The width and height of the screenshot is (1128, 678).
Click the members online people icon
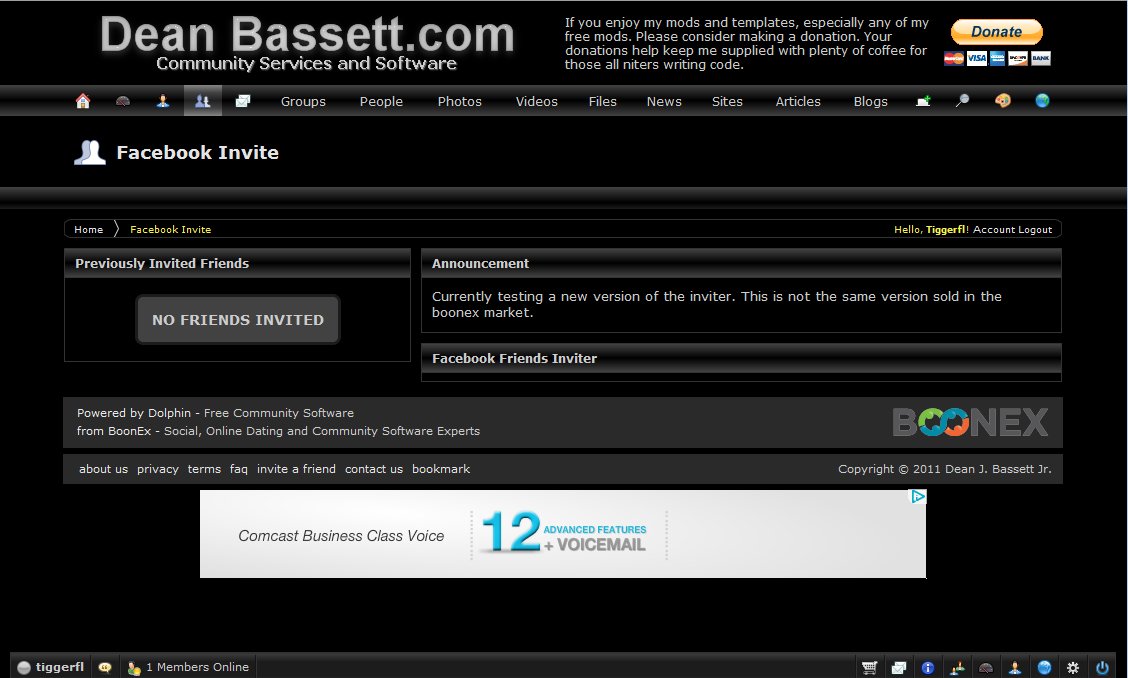click(134, 667)
